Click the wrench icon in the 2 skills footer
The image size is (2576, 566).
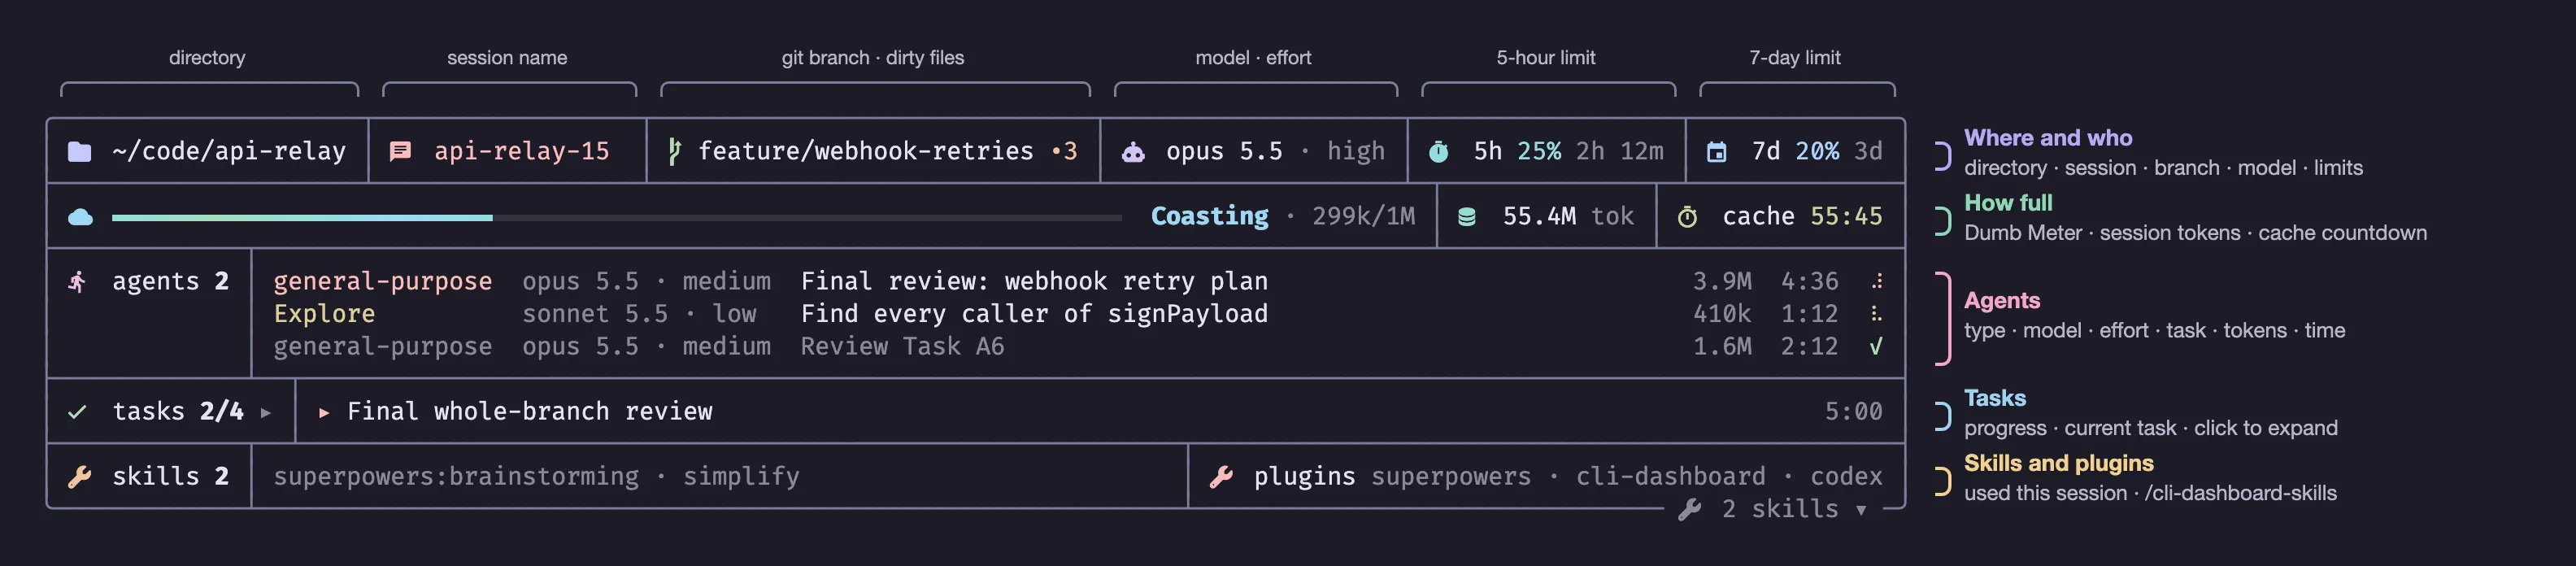pyautogui.click(x=1690, y=510)
